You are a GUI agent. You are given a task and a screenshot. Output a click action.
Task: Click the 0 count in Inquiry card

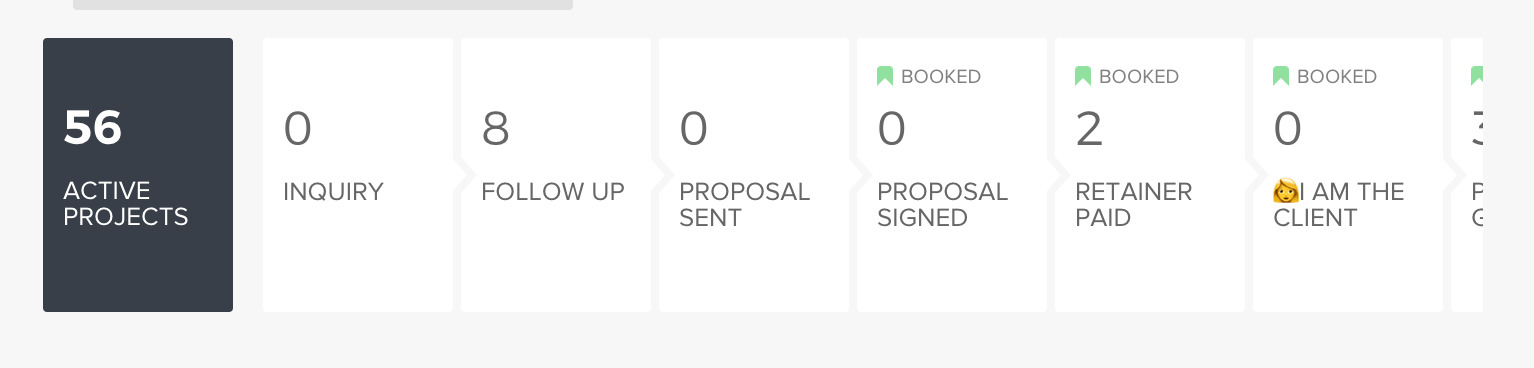pos(298,129)
